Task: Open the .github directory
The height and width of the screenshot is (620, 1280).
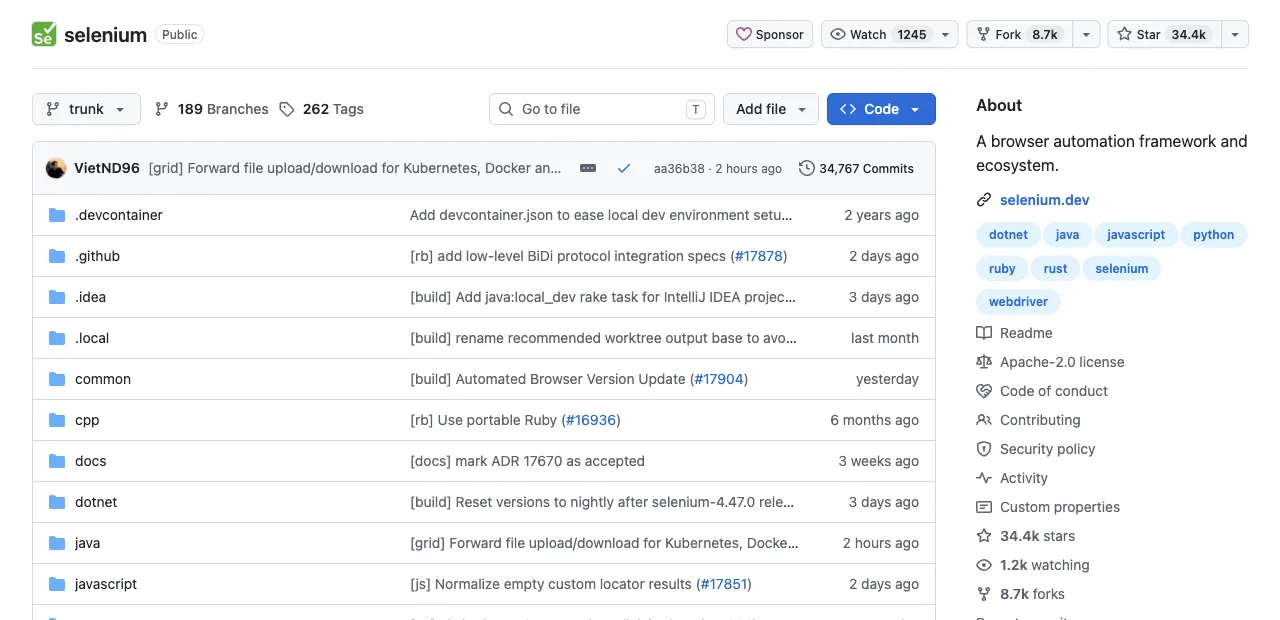Action: [x=97, y=256]
